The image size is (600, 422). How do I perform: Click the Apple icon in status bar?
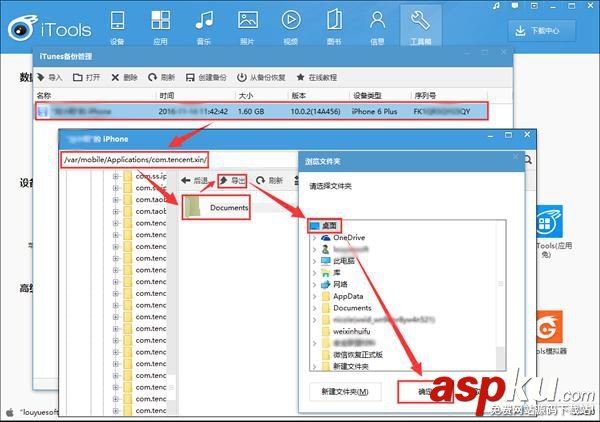tap(10, 412)
